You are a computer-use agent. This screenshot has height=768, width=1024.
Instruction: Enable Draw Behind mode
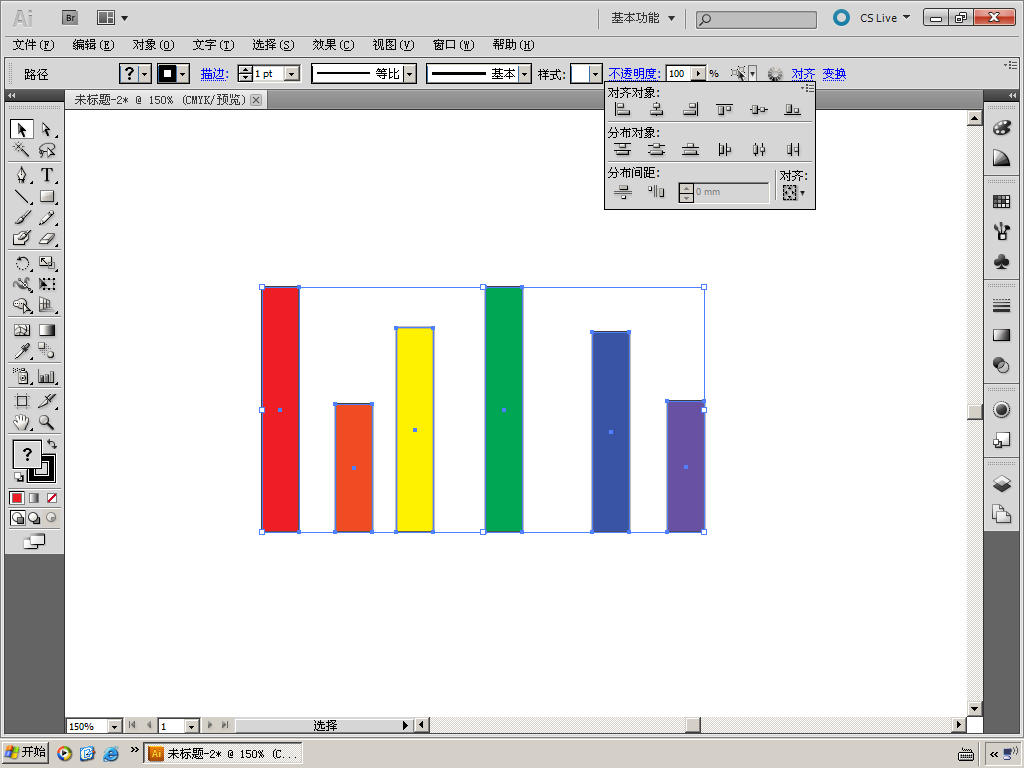[x=34, y=518]
